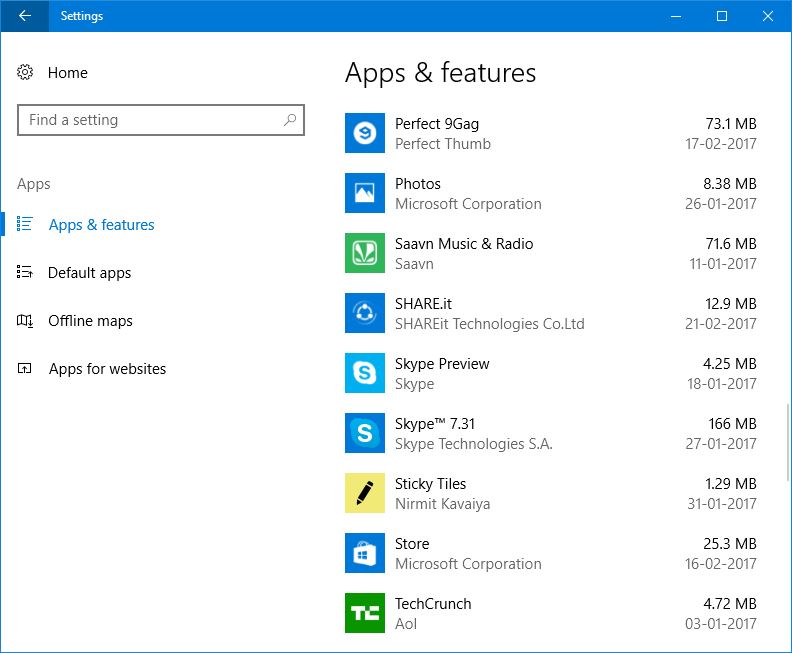Screen dimensions: 792x653
Task: Click the Skype 7.31 app icon
Action: click(365, 433)
